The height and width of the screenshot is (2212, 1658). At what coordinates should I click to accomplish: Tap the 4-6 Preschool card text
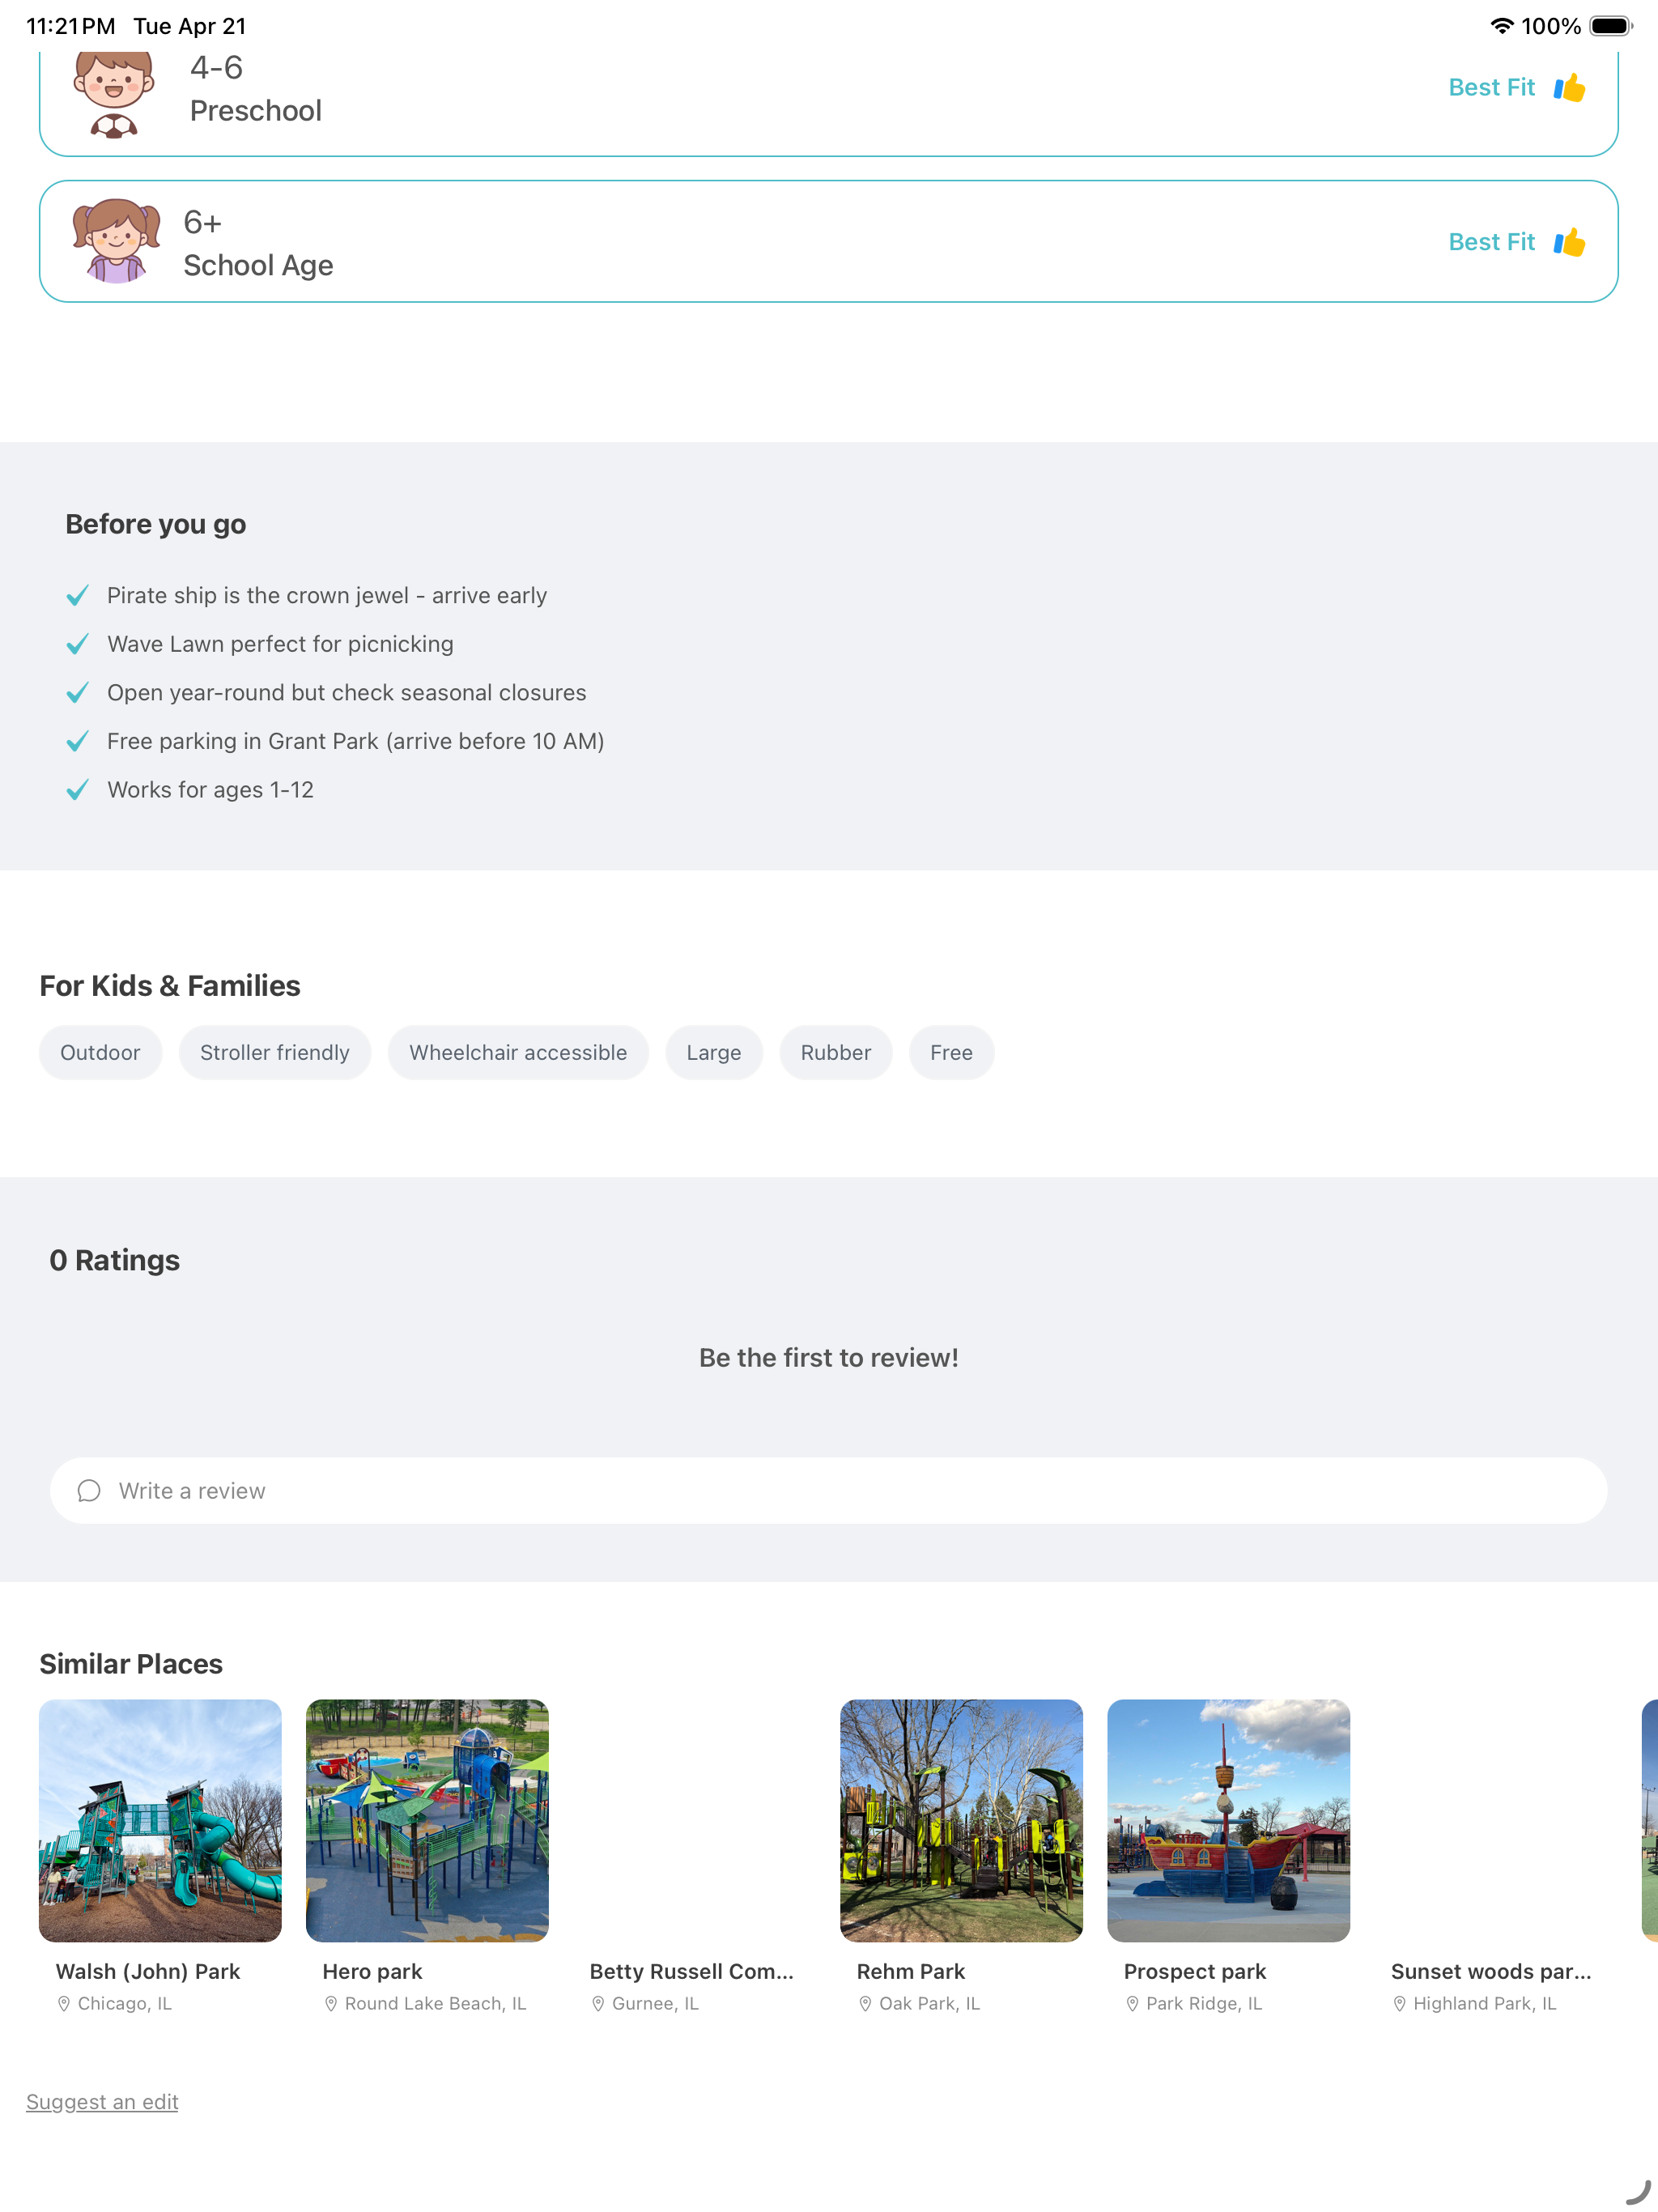coord(256,89)
